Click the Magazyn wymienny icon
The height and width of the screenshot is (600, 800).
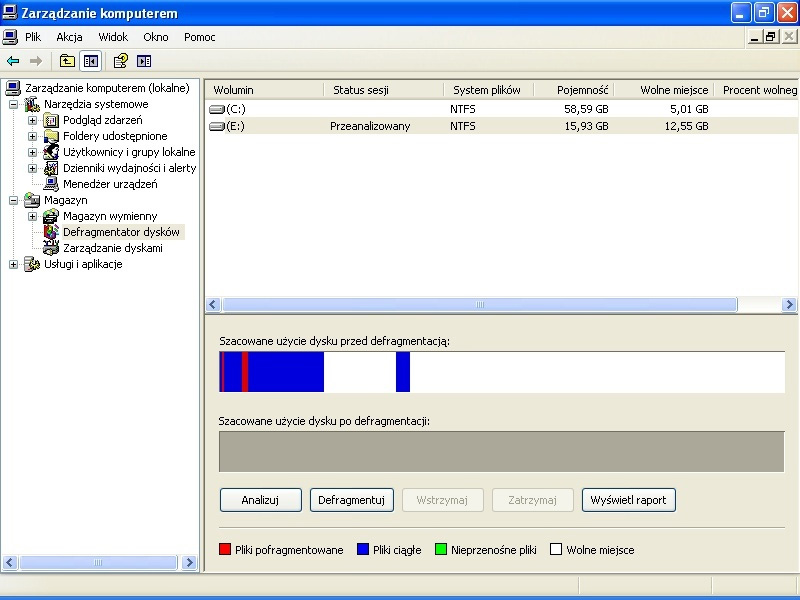point(51,216)
